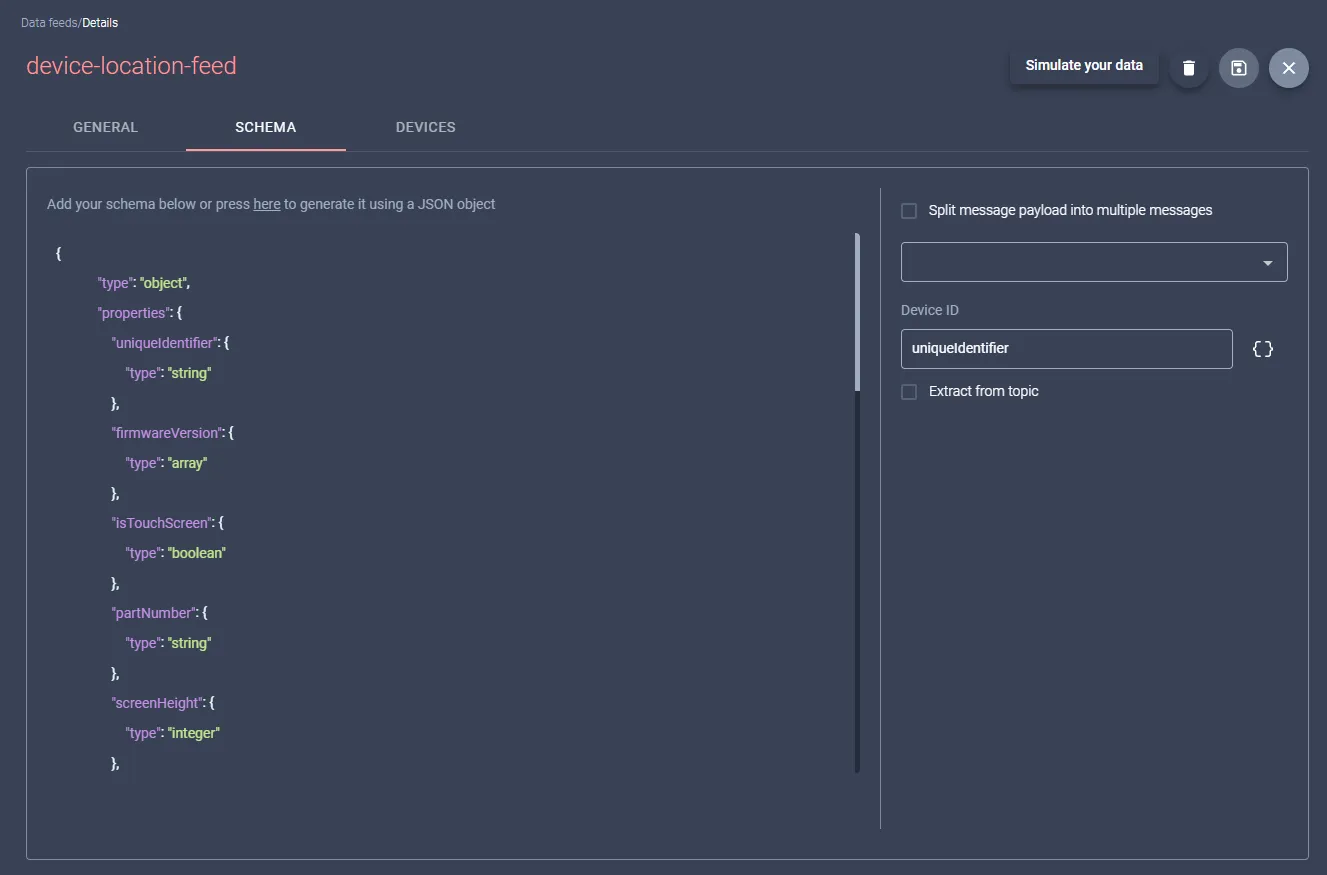The height and width of the screenshot is (875, 1327).
Task: Click the "screenHeight" property line
Action: (163, 703)
